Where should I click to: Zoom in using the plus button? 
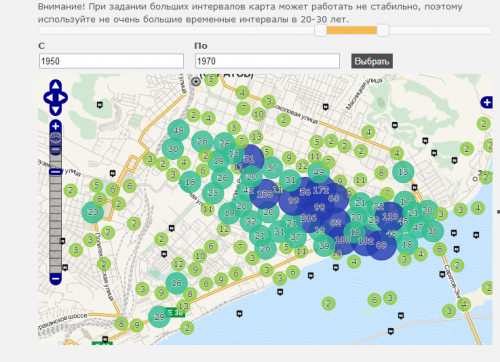(56, 126)
